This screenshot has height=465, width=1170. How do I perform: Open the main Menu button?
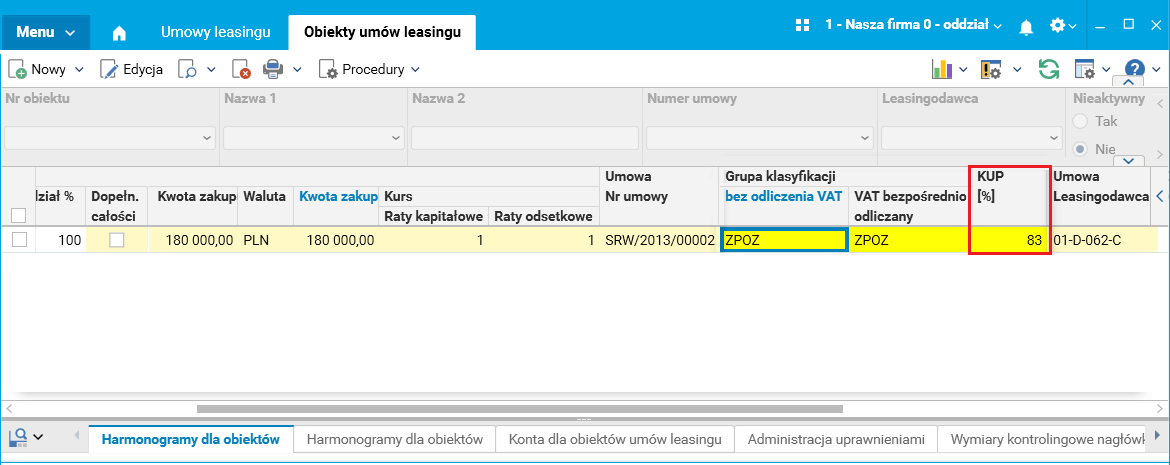[x=45, y=33]
